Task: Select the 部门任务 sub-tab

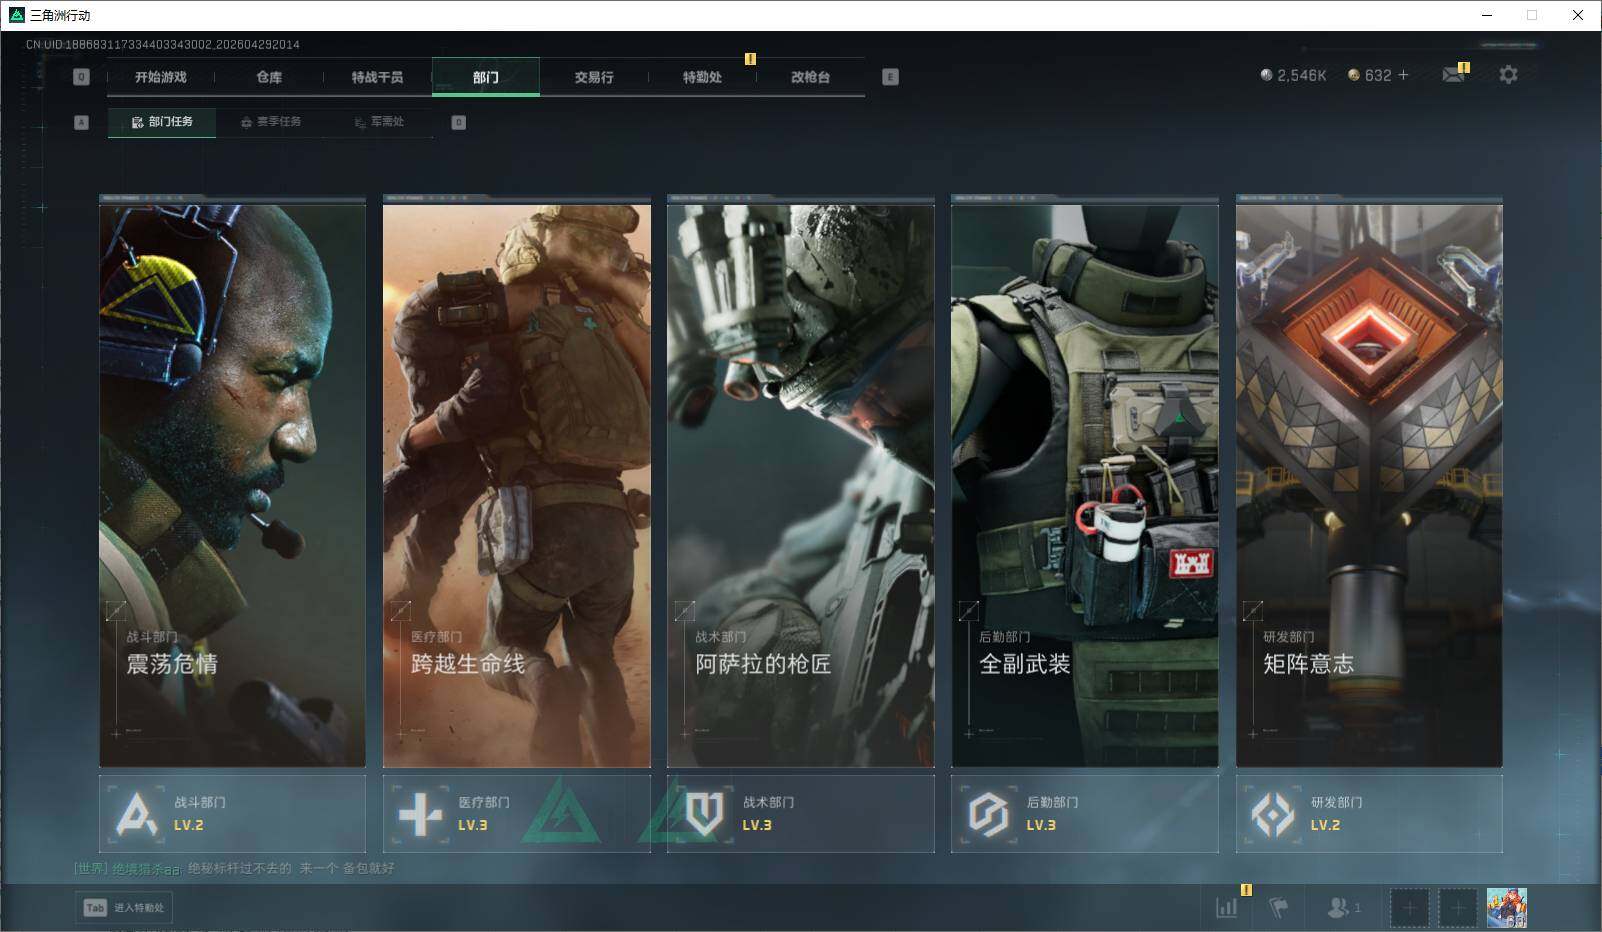Action: 162,122
